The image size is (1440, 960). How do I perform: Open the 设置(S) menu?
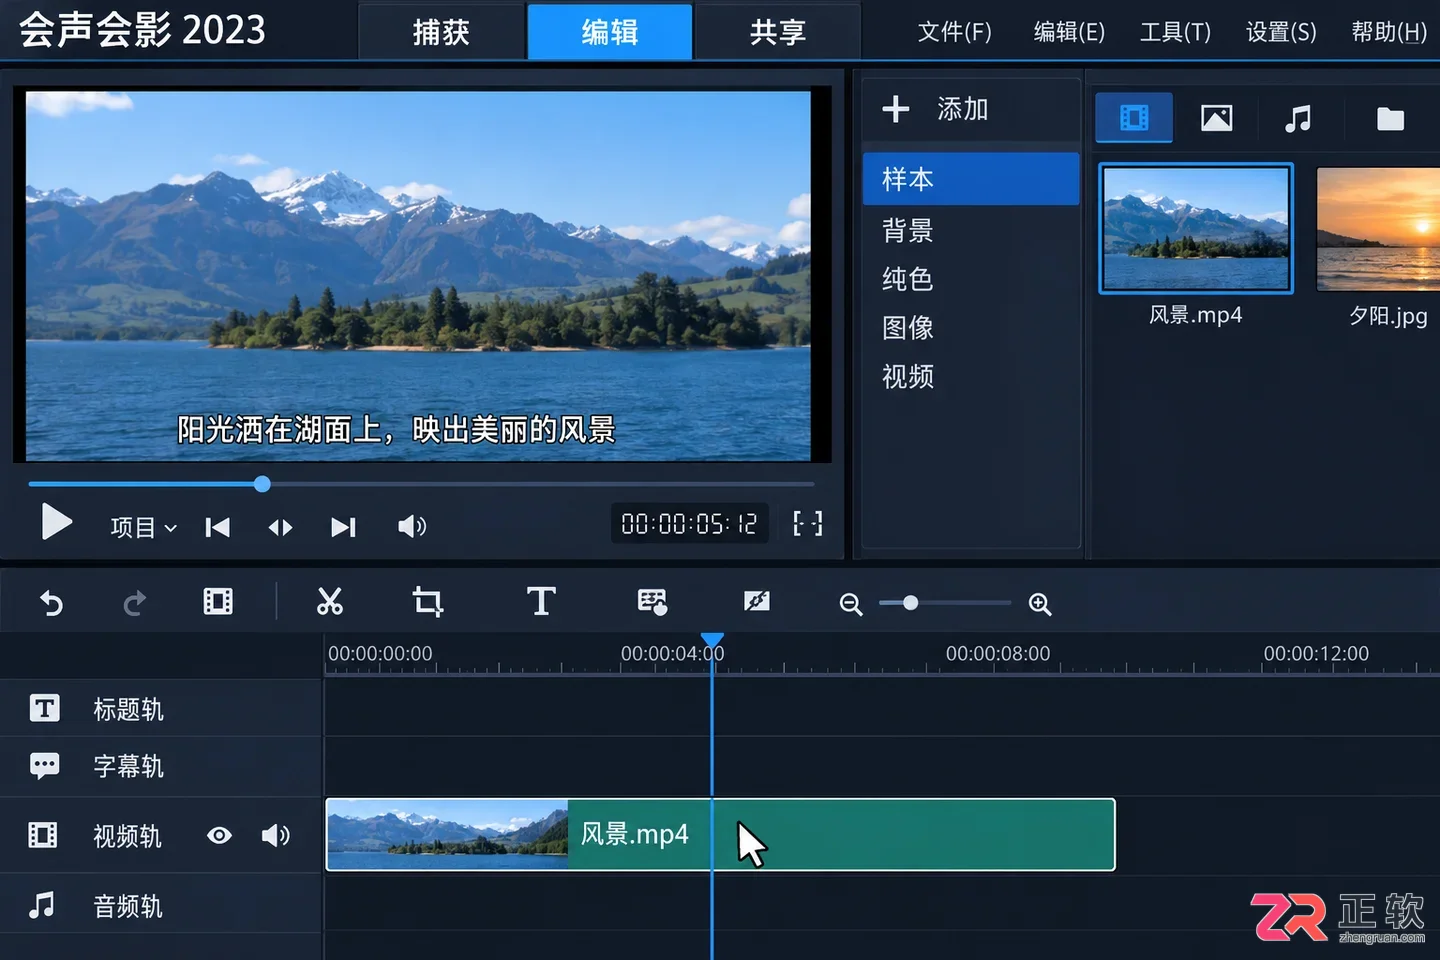tap(1281, 32)
